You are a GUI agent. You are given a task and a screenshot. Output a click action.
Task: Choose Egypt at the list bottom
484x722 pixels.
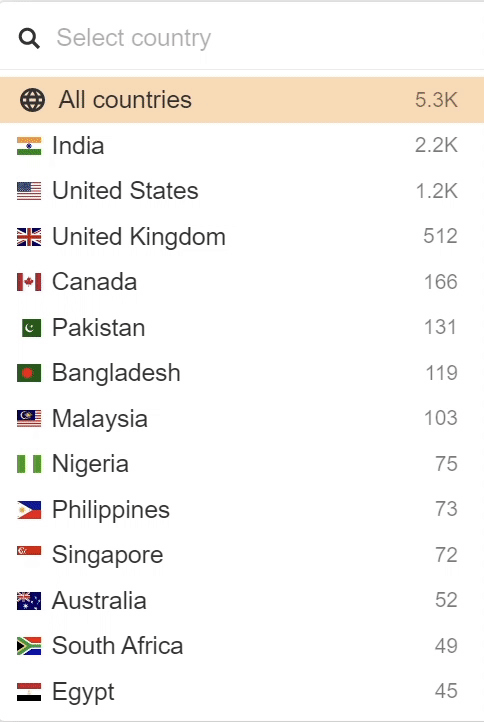242,691
